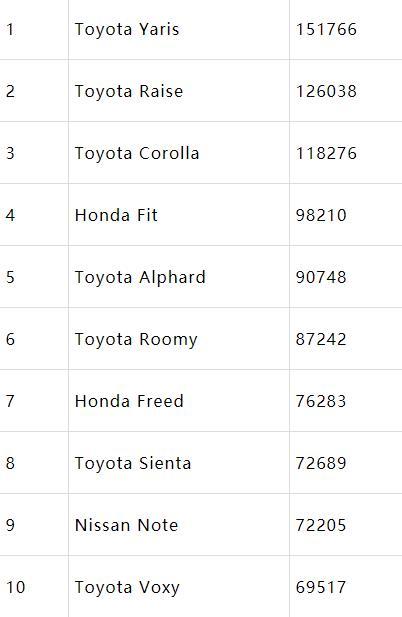Select the Toyota Sienta cell
402x617 pixels.
point(179,463)
